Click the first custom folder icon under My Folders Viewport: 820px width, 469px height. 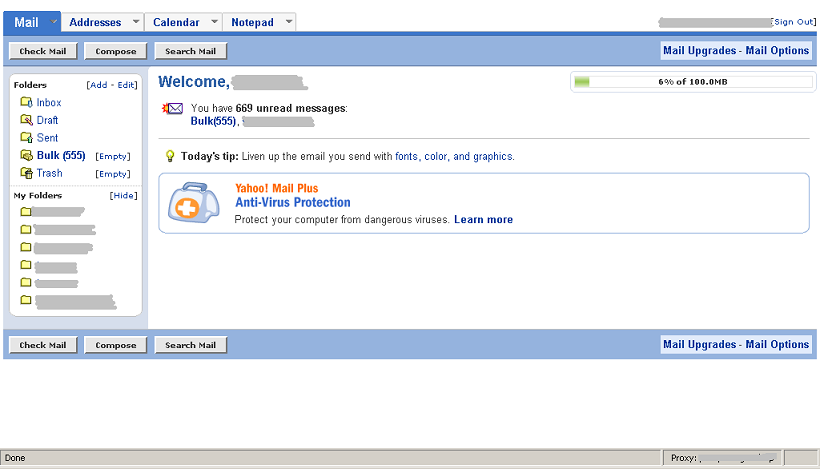[26, 212]
